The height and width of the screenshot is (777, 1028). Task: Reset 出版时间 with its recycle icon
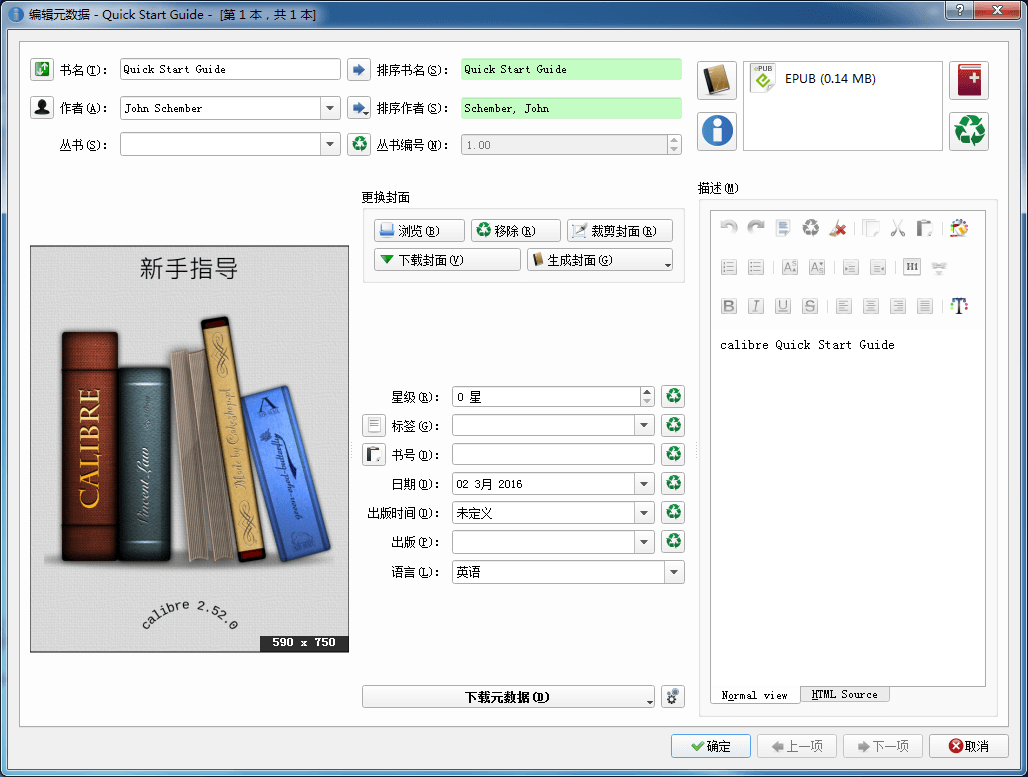pos(673,512)
